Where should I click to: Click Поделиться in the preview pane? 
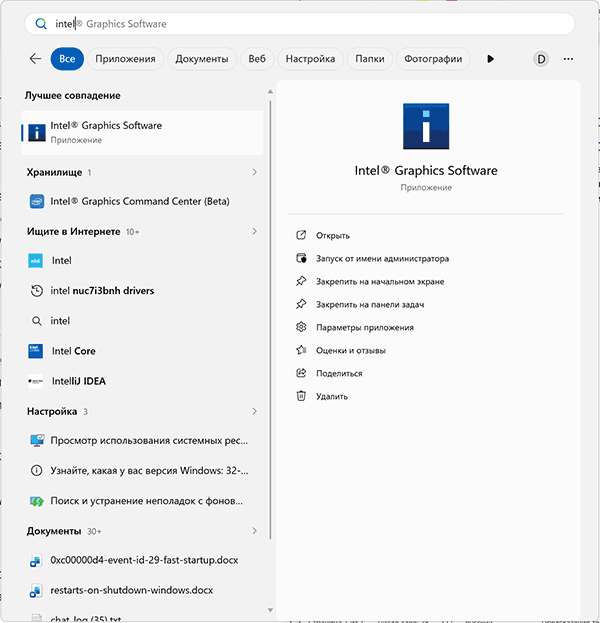tap(339, 373)
